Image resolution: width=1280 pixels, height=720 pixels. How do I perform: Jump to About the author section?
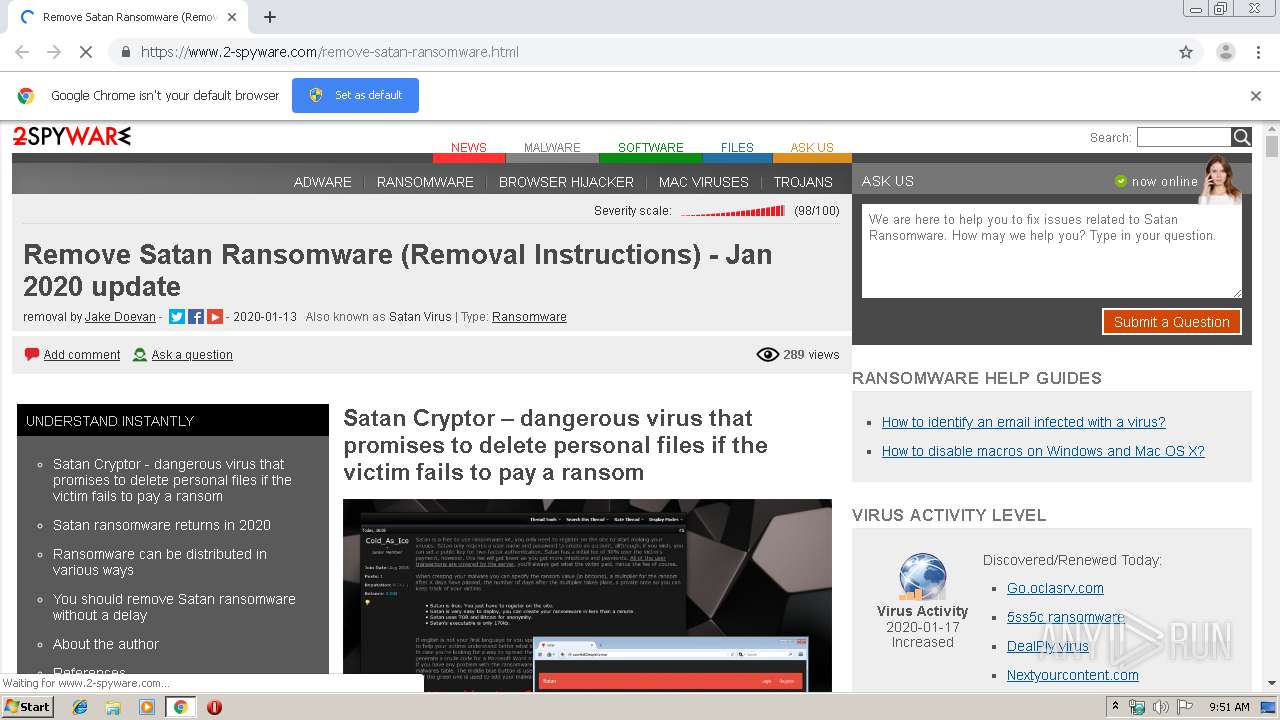coord(106,644)
